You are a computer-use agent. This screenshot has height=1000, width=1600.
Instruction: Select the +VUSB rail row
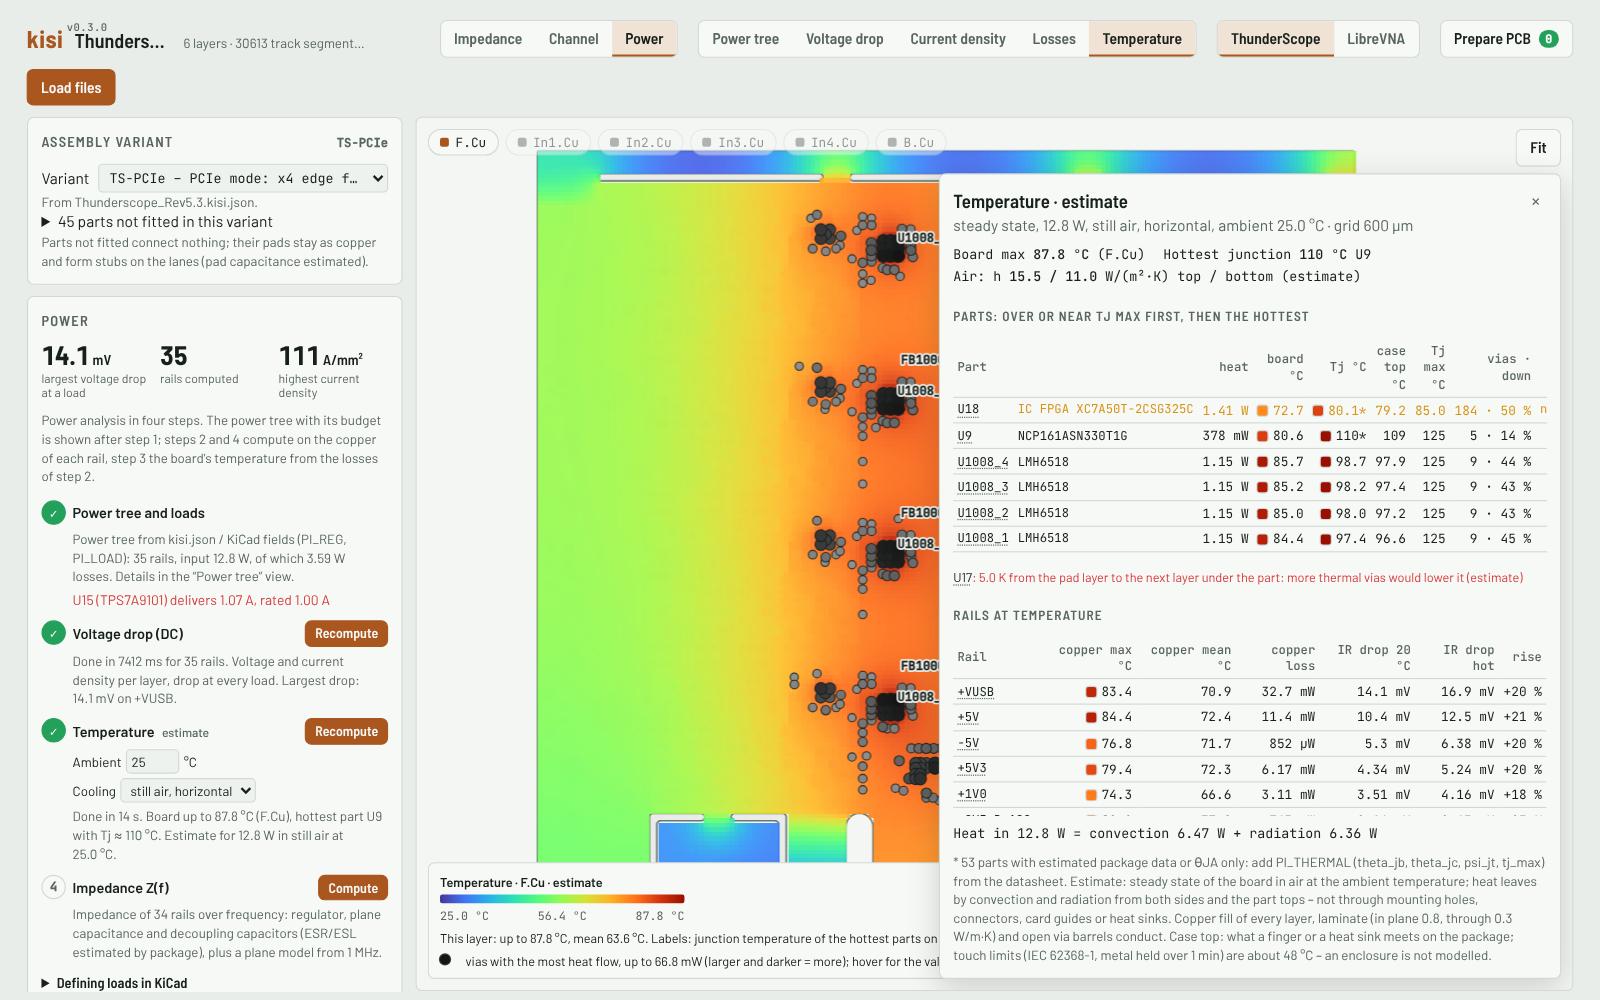point(1250,692)
